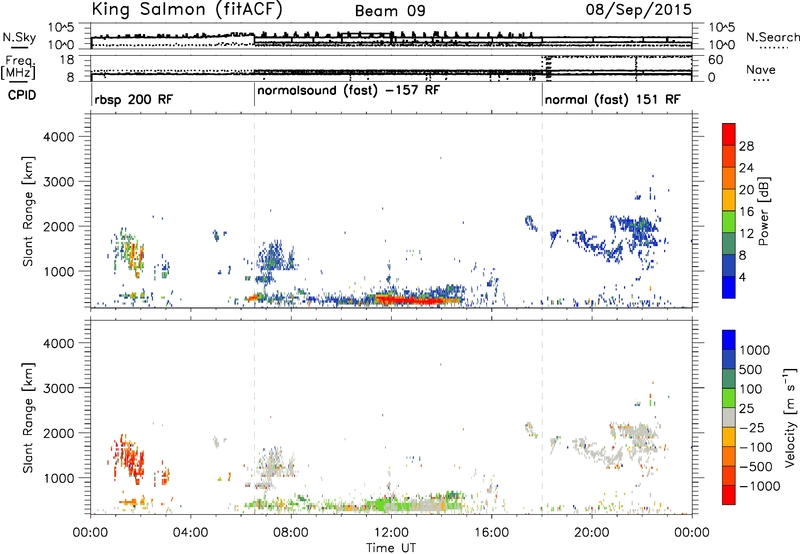
Task: Click the top blue segment of Velocity colorbar
Action: pos(729,340)
